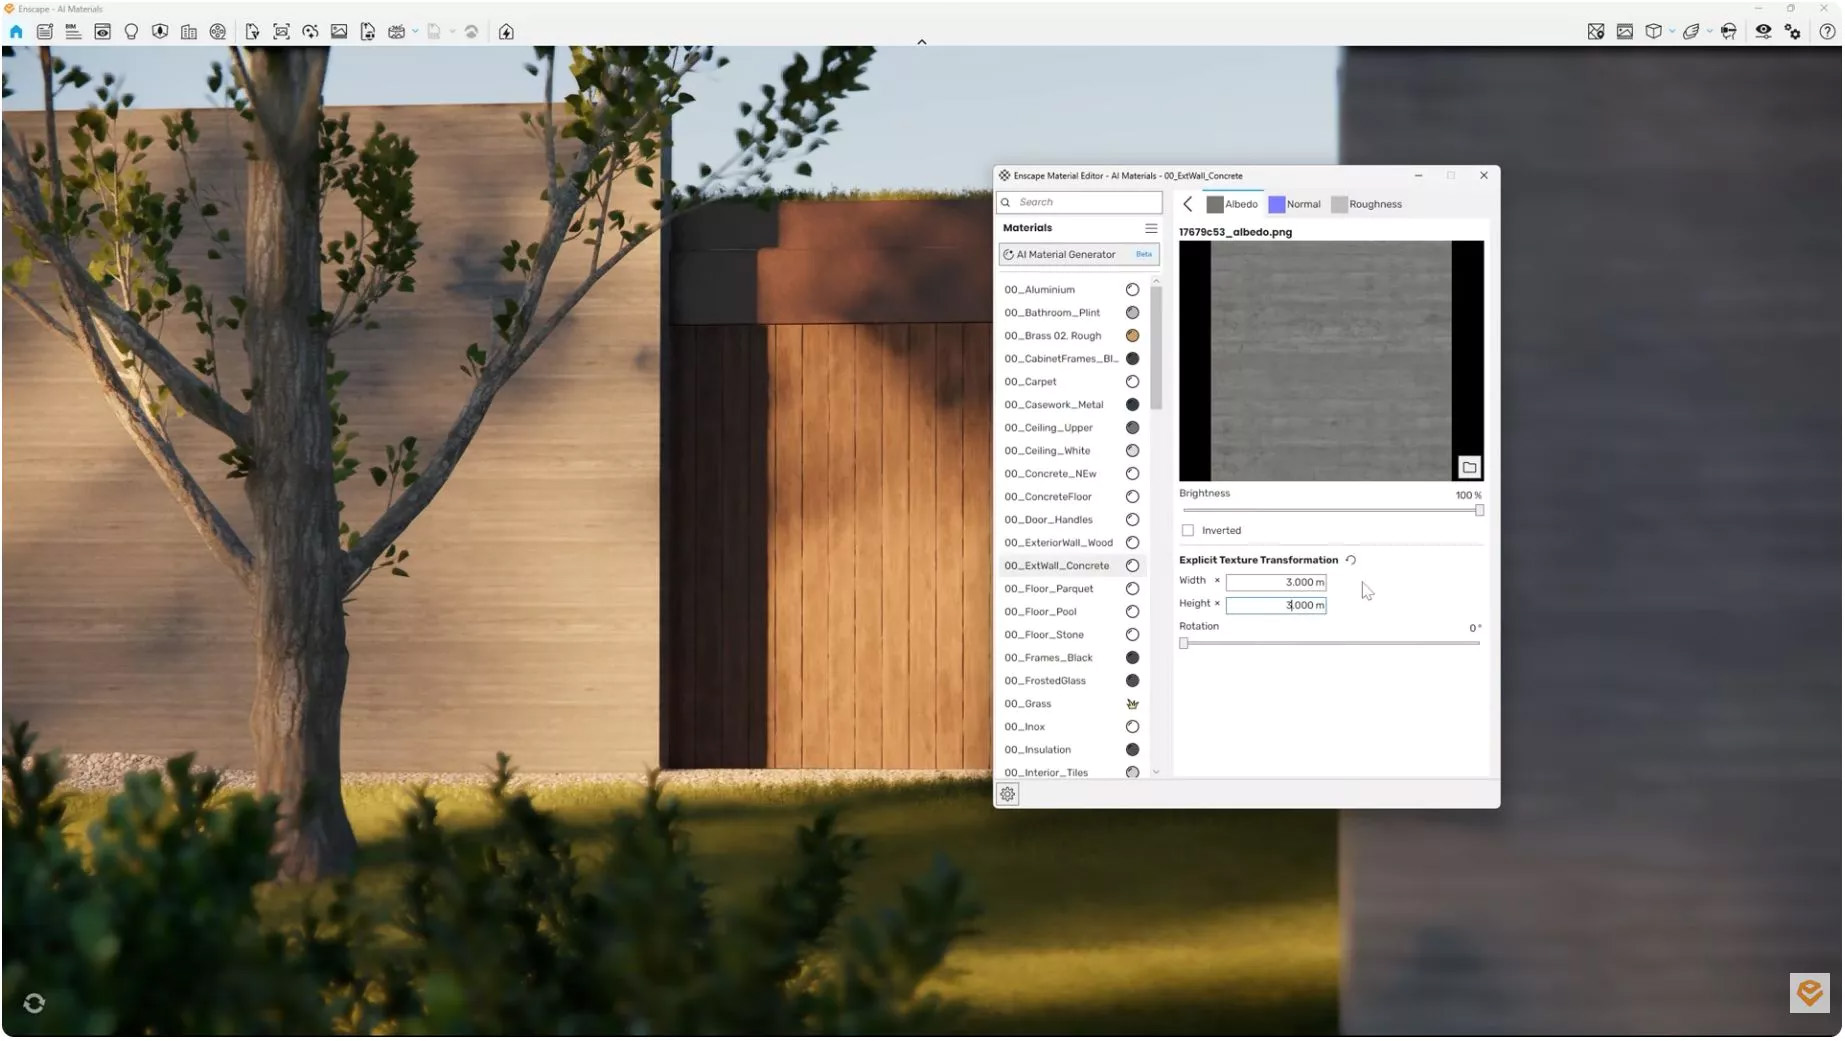The height and width of the screenshot is (1041, 1845).
Task: Click the albedo texture preview image
Action: 1331,361
